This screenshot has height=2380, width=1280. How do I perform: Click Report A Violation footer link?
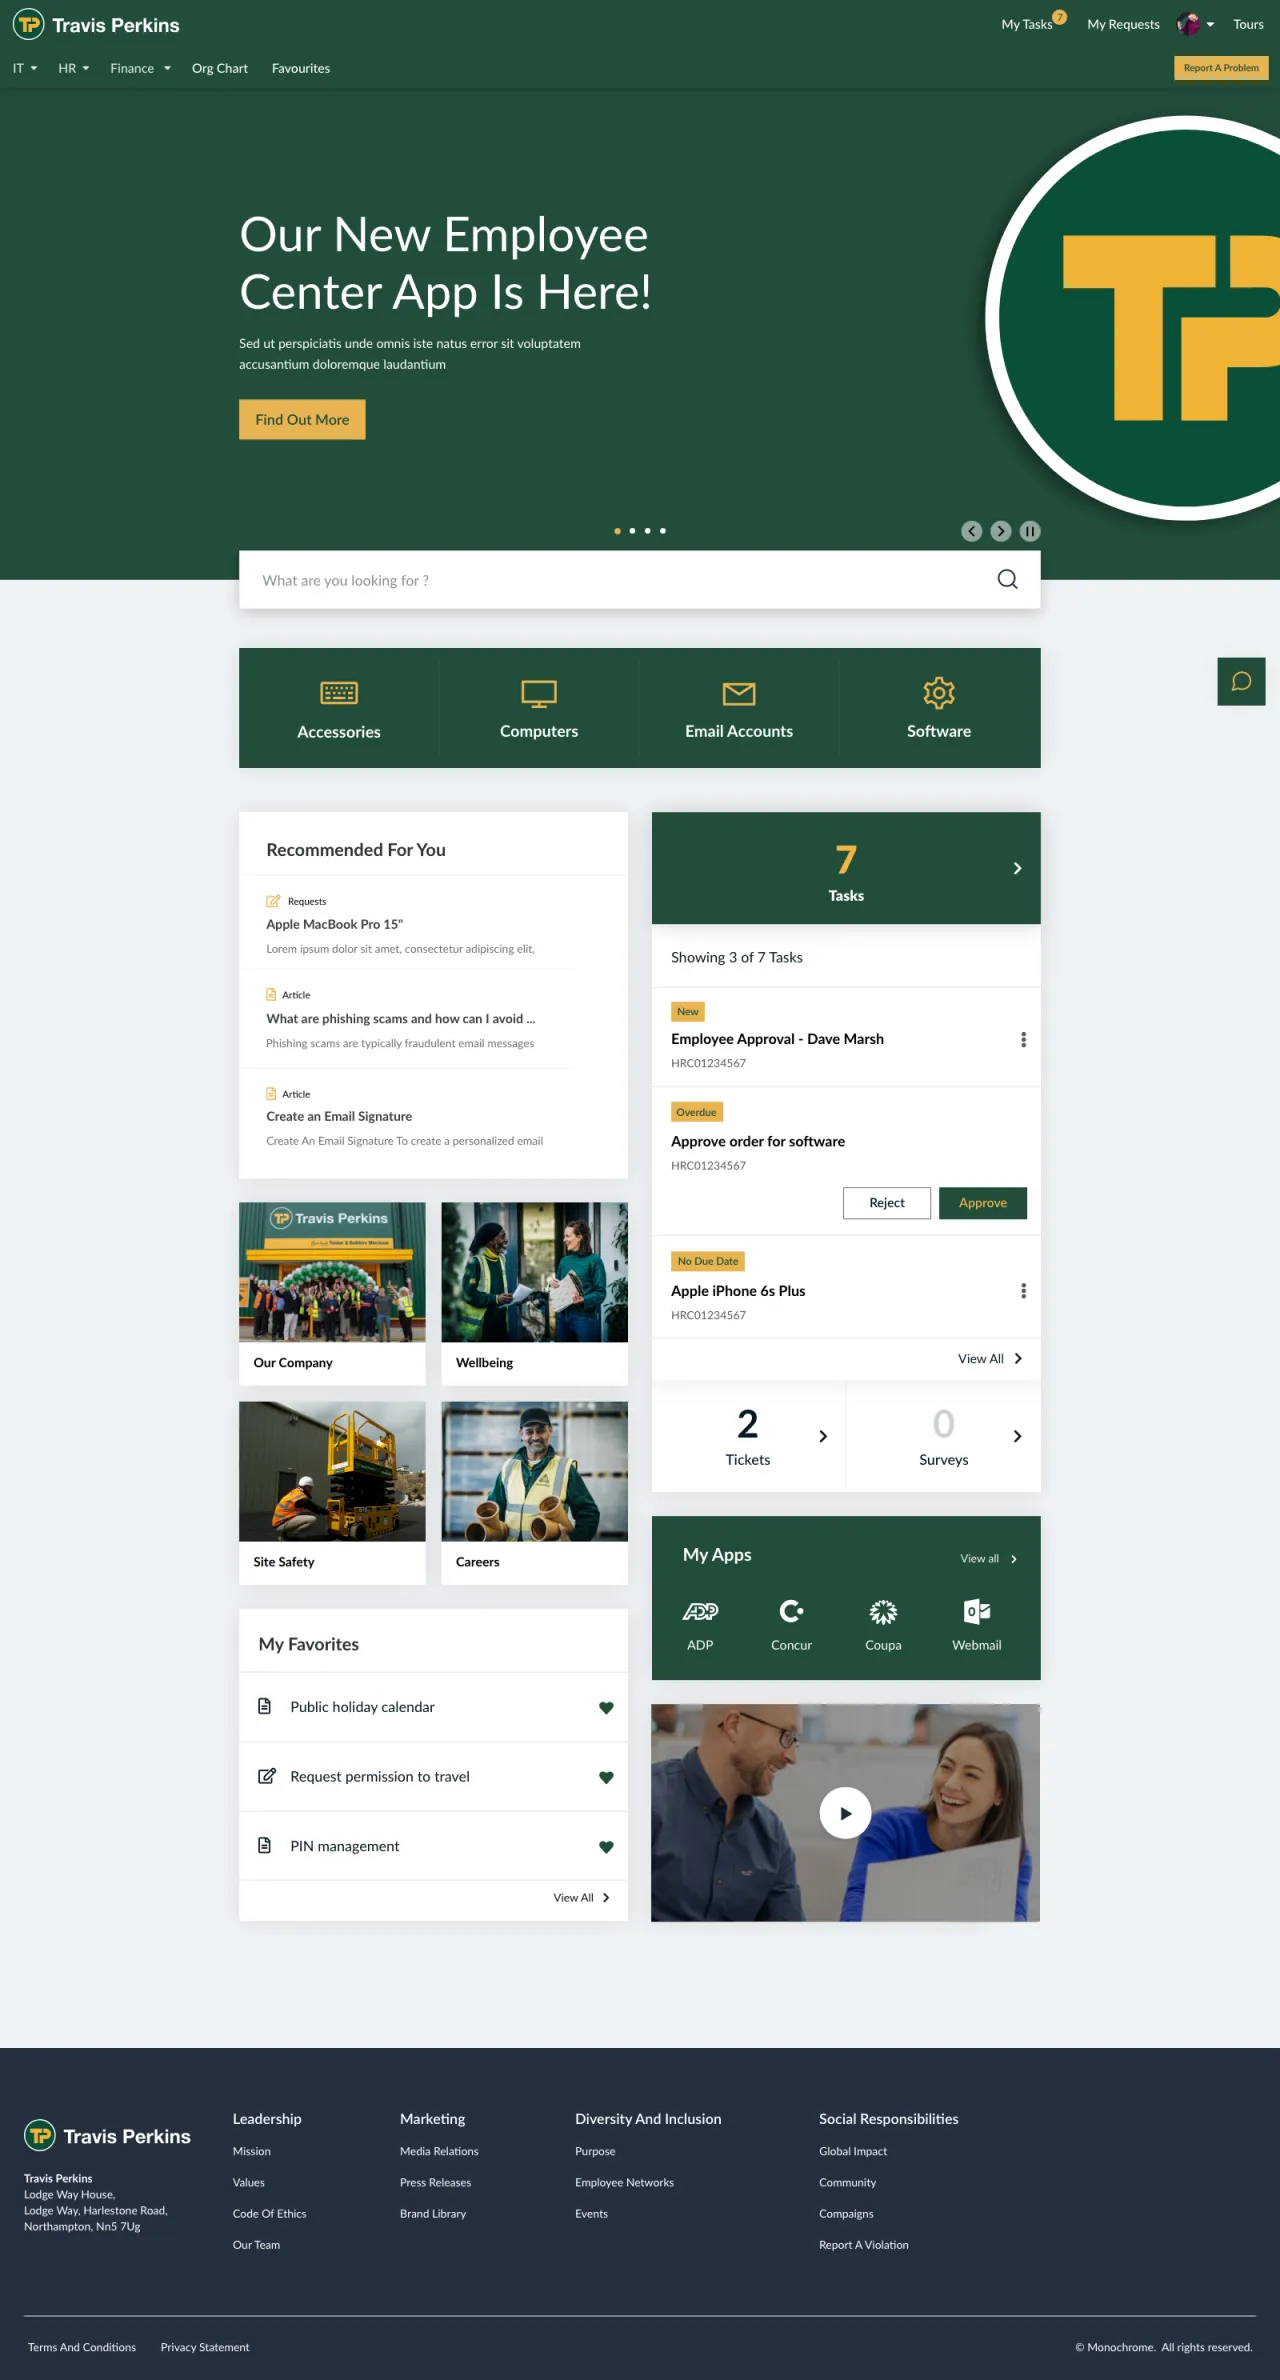click(x=864, y=2244)
